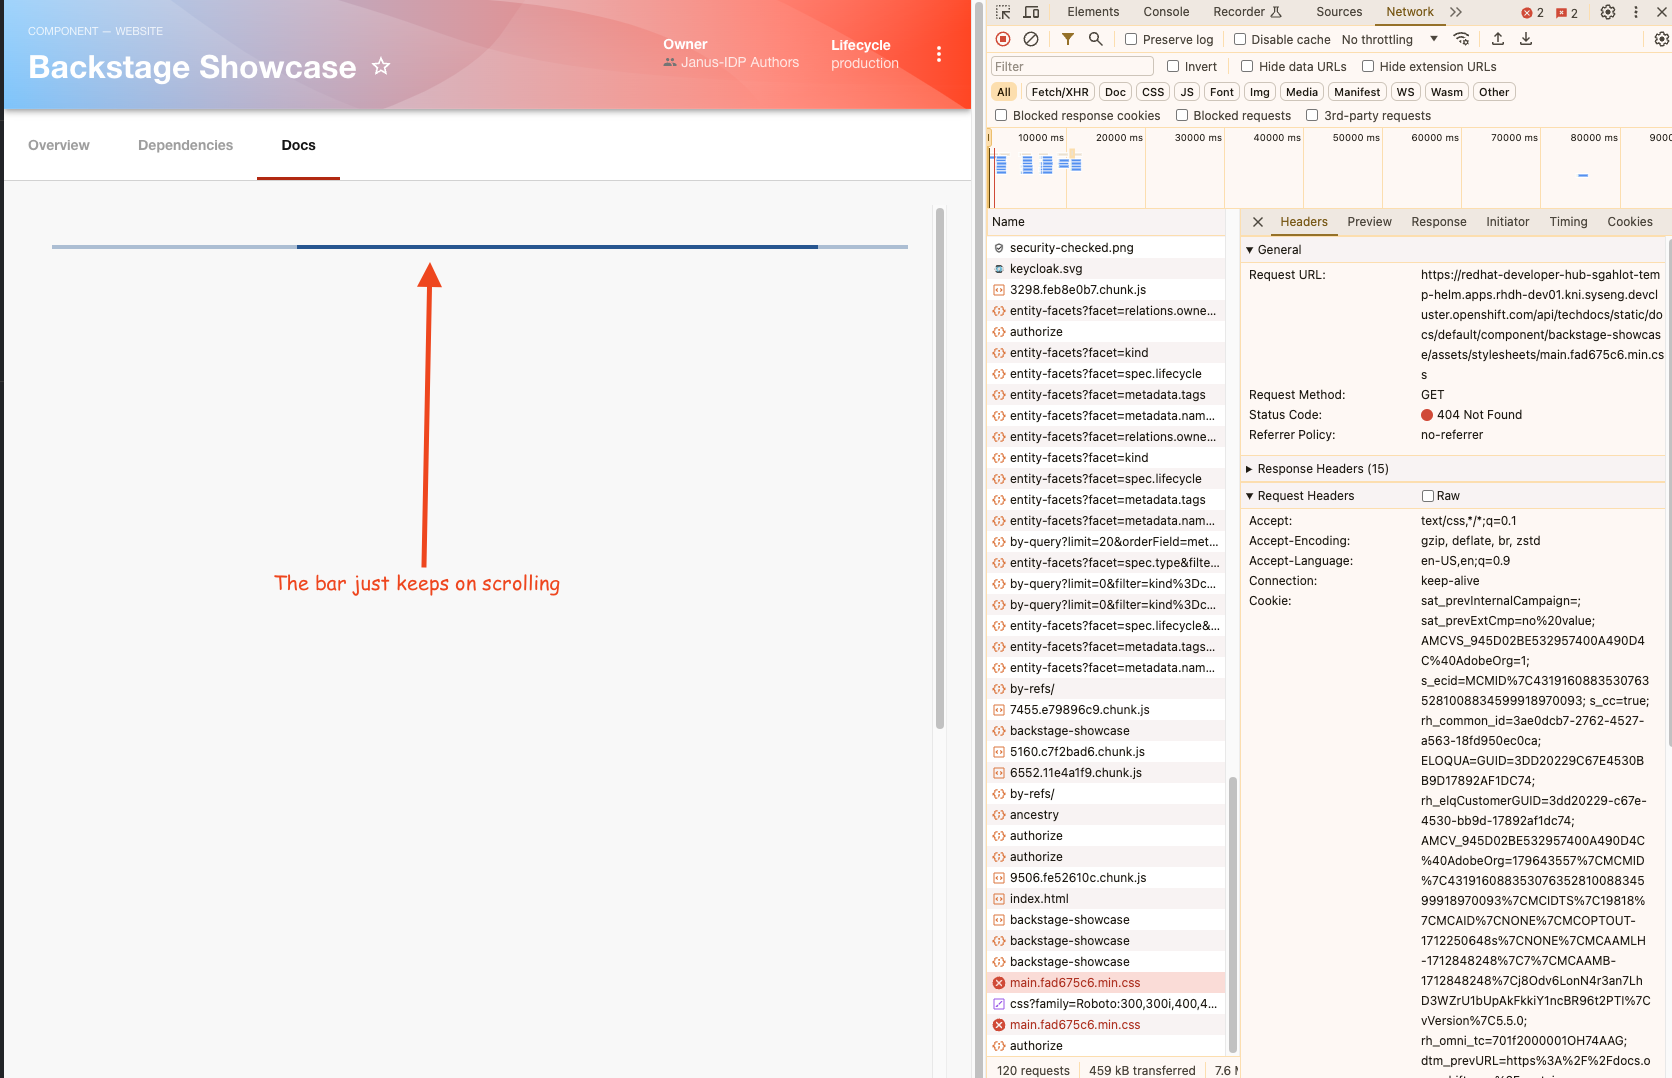This screenshot has width=1672, height=1078.
Task: Show the Timing tab of request
Action: (x=1568, y=222)
